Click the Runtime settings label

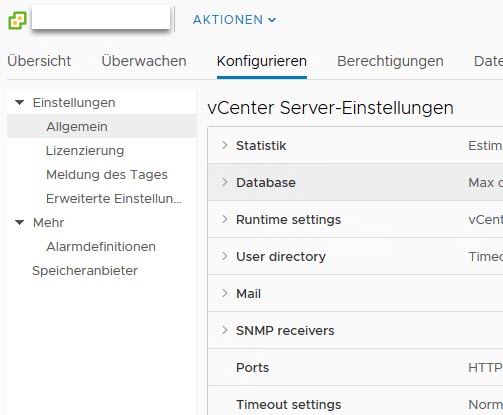tap(288, 220)
